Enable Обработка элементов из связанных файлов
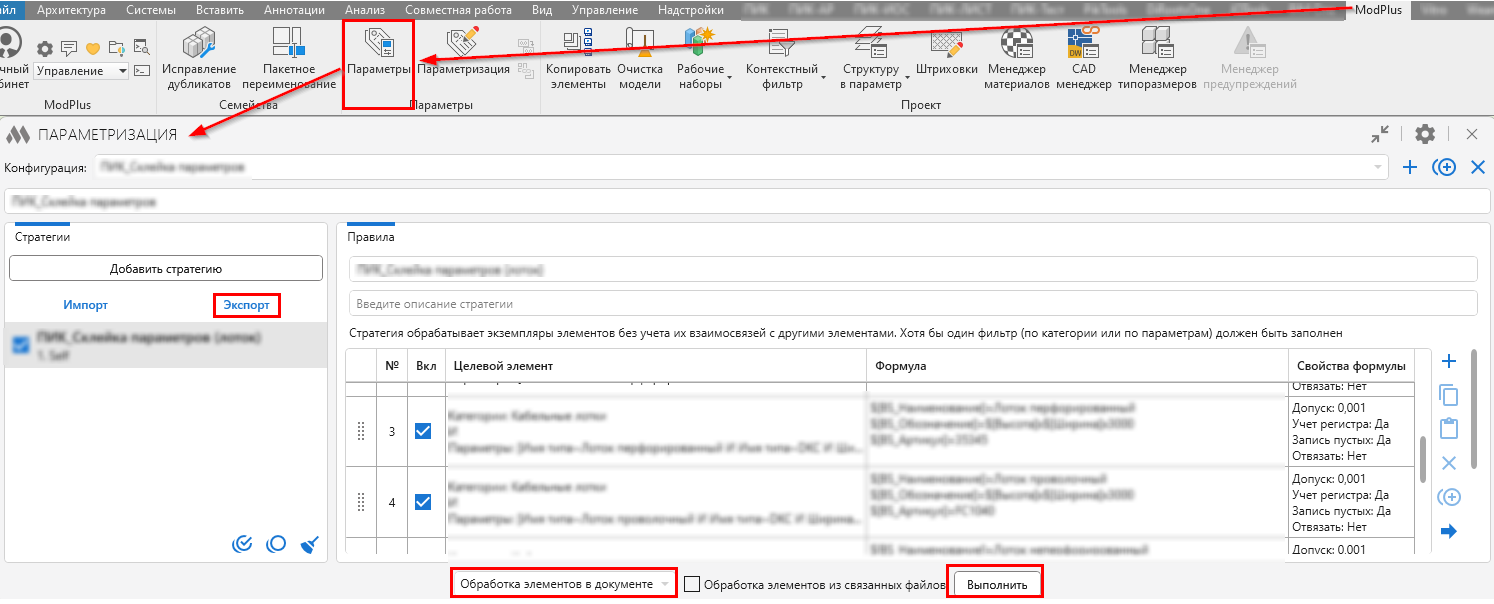 [x=692, y=584]
